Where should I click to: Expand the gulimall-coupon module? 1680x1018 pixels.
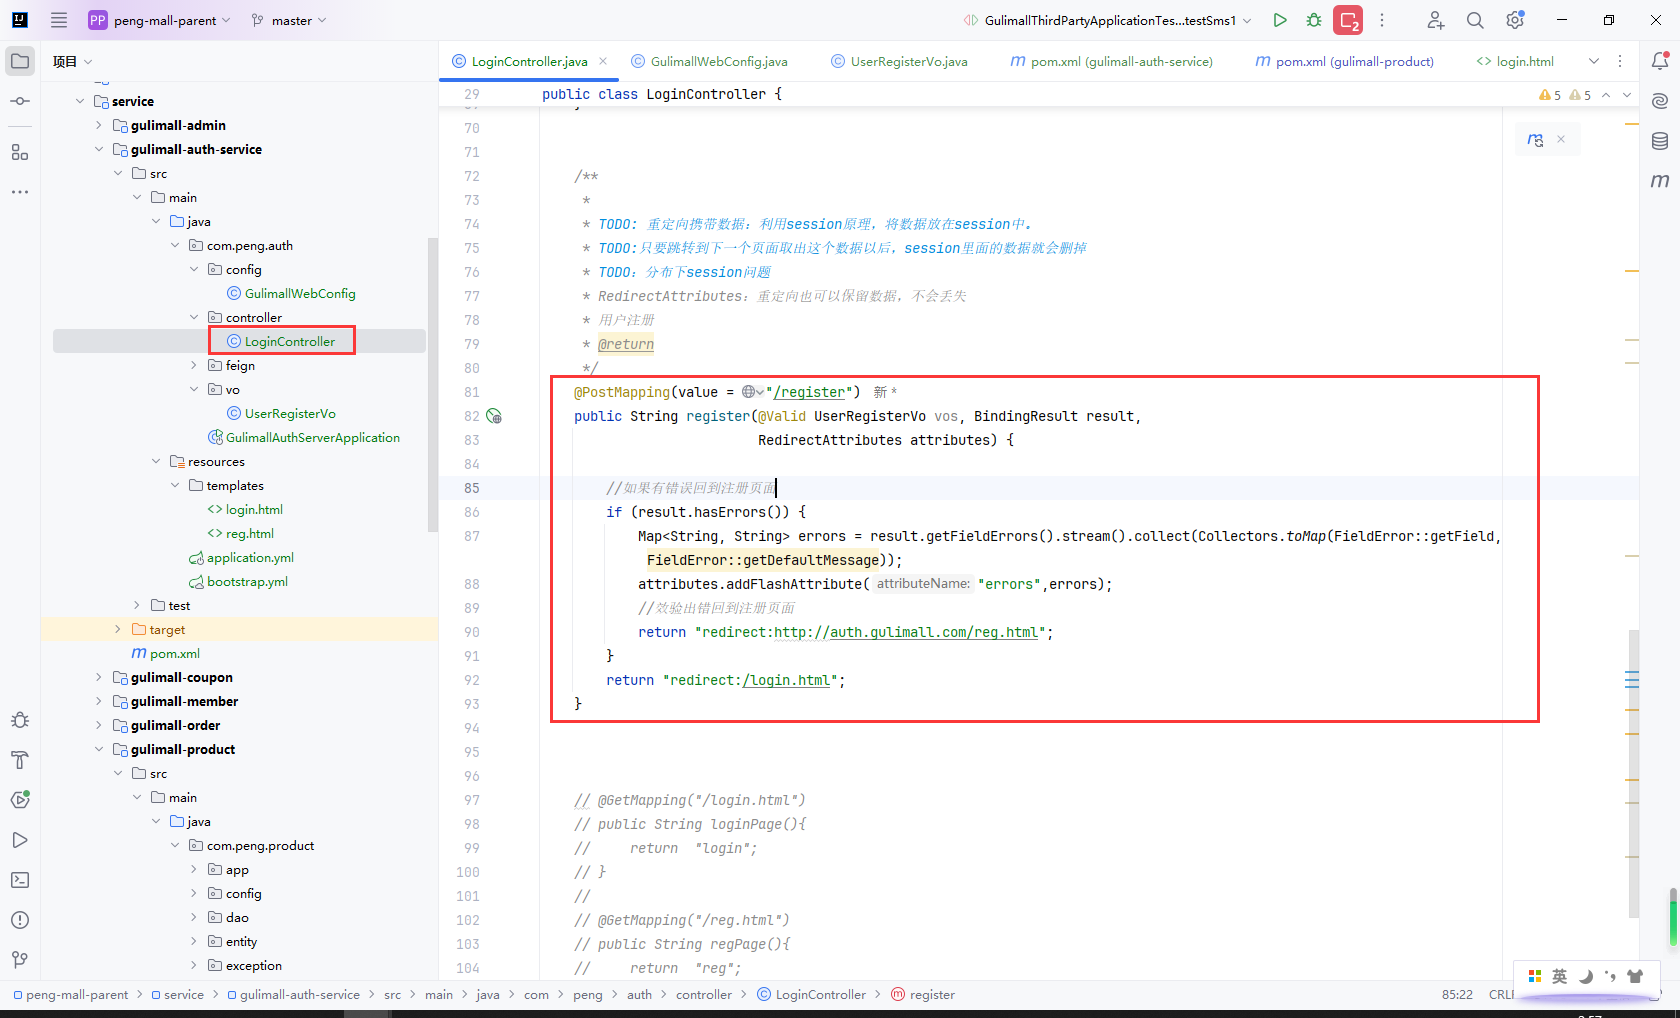[x=99, y=677]
